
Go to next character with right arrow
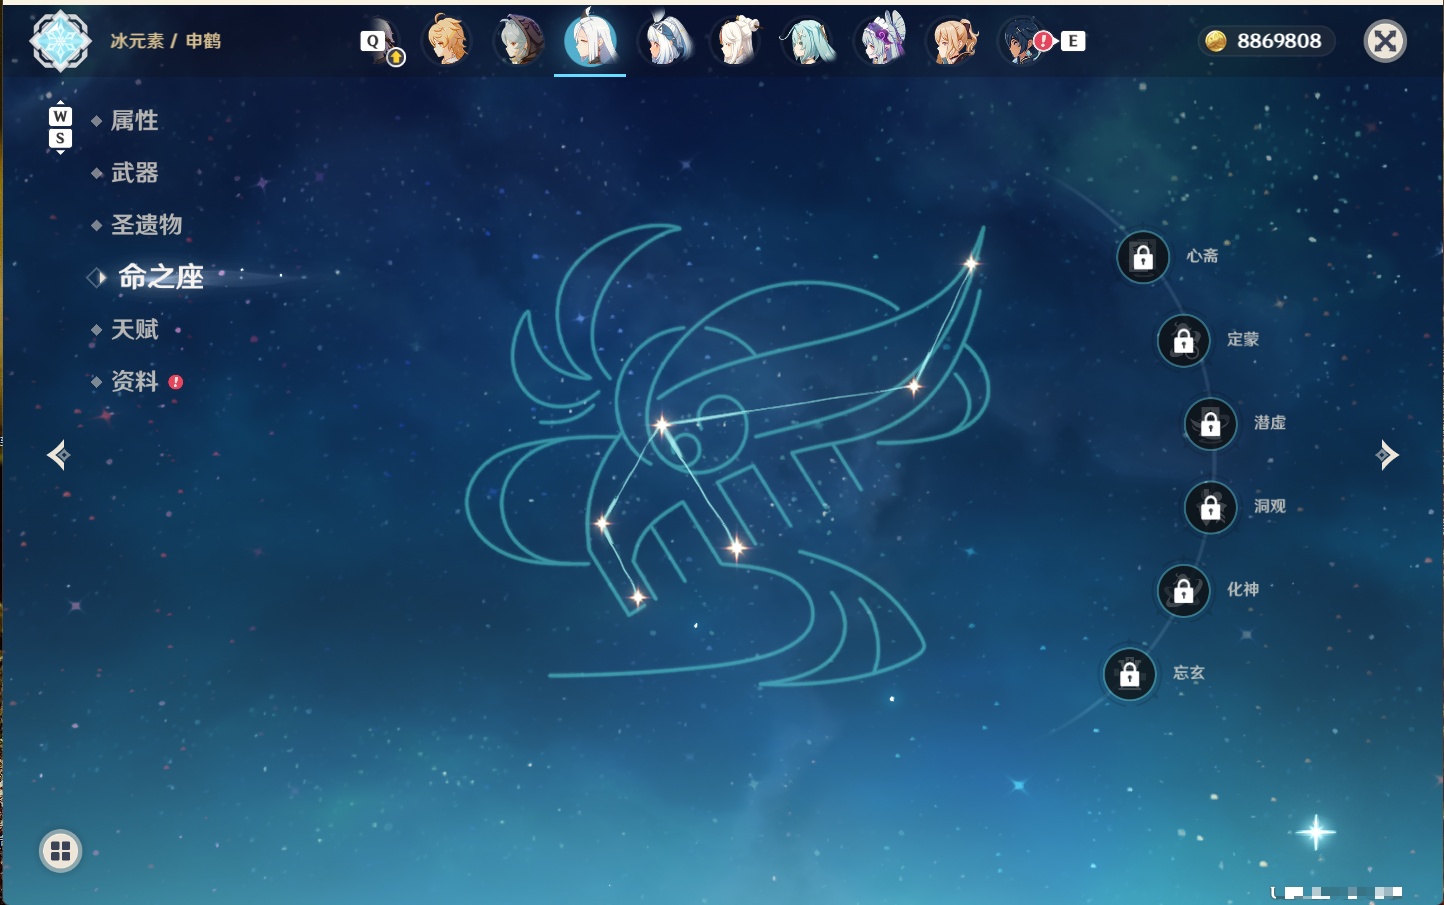click(x=1387, y=455)
